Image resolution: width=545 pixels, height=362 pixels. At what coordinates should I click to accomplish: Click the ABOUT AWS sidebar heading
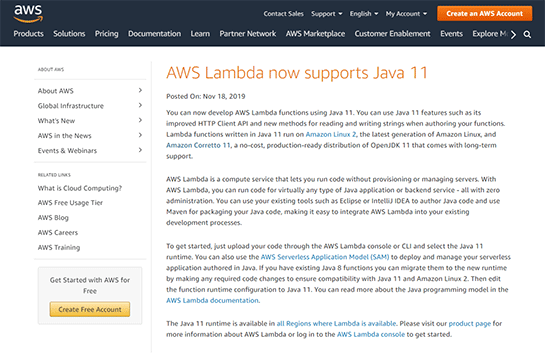pyautogui.click(x=51, y=69)
